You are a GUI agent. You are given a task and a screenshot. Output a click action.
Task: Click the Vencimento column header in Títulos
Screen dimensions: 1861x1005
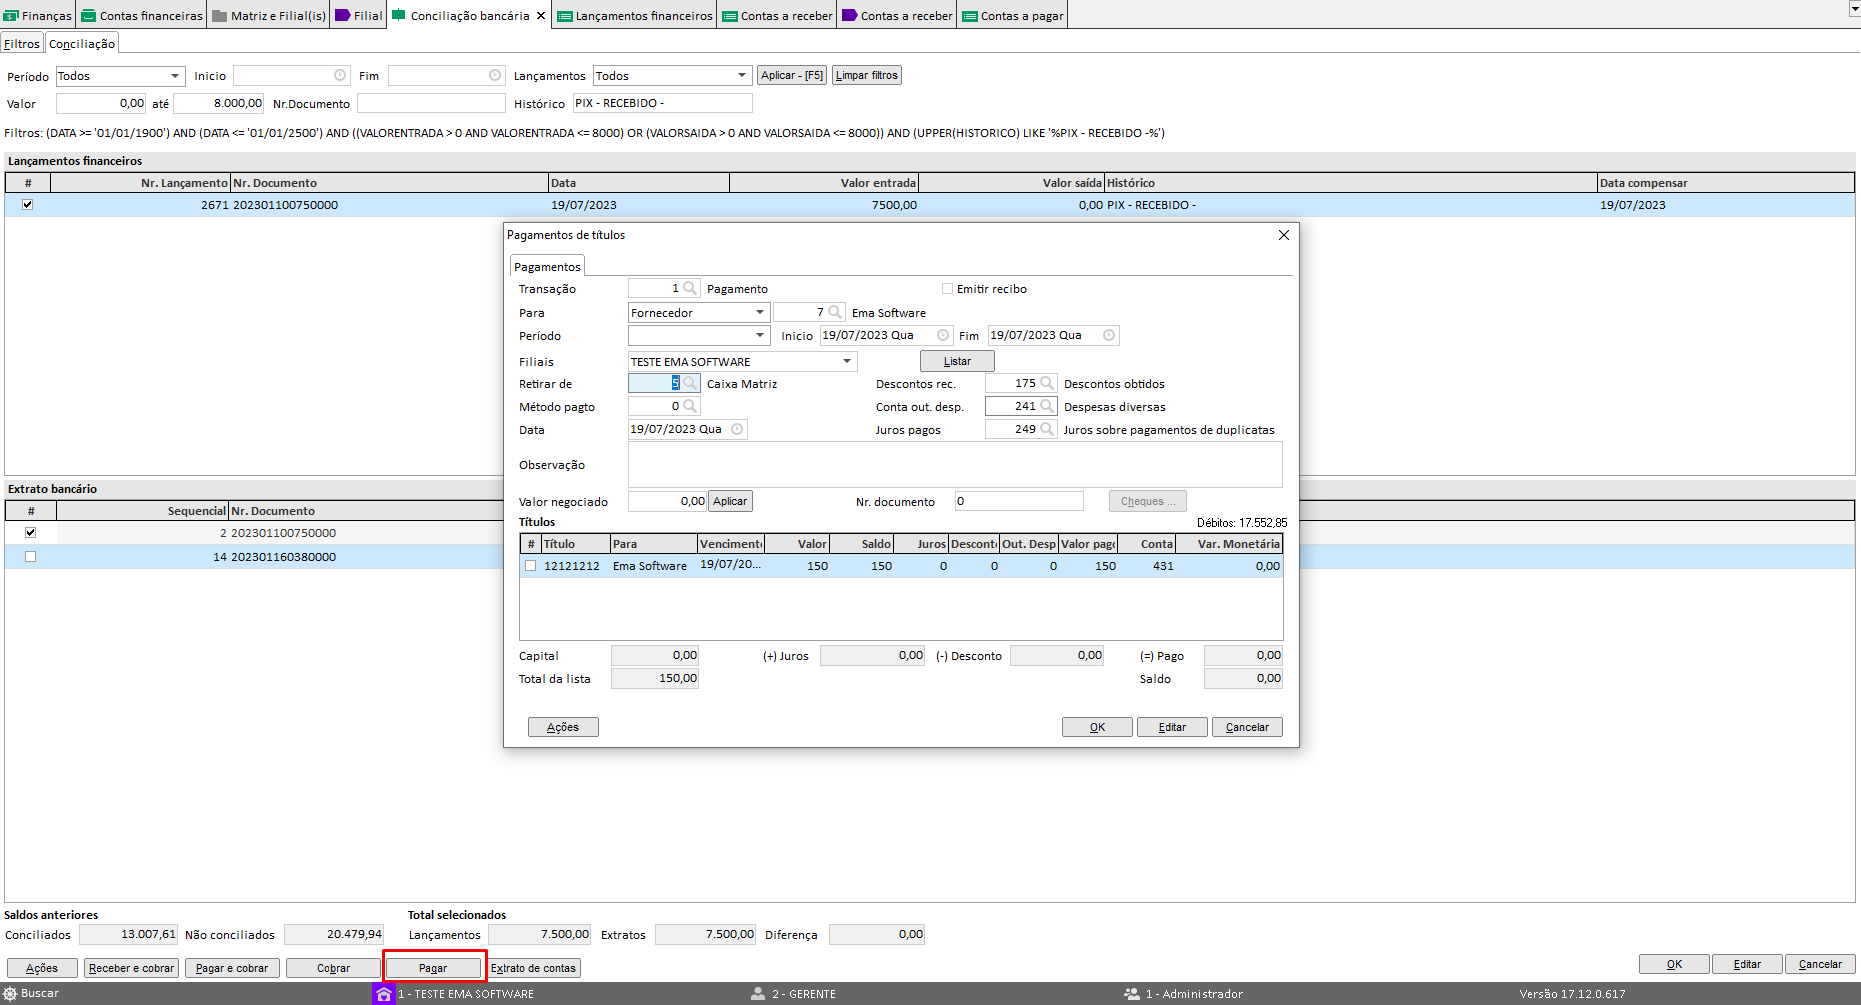click(731, 544)
